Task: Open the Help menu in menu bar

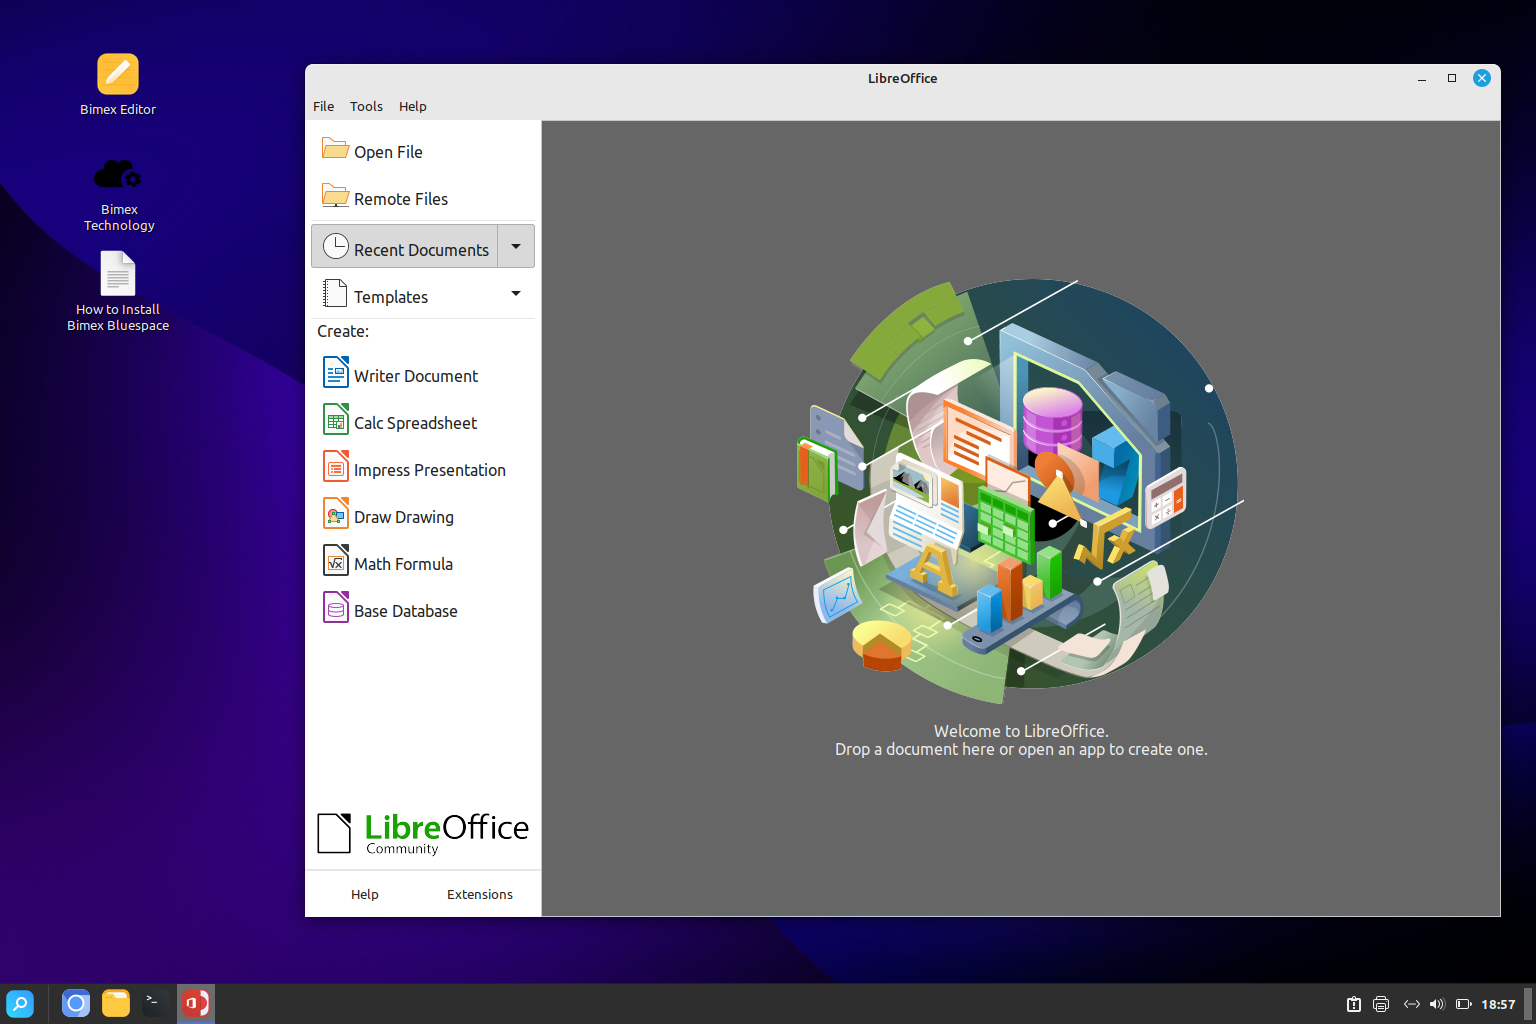Action: pyautogui.click(x=412, y=106)
